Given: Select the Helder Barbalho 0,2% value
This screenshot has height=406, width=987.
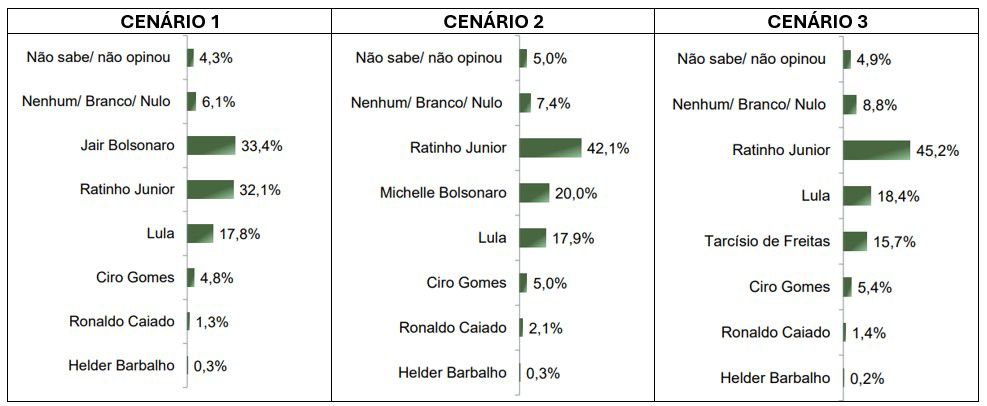Looking at the screenshot, I should coord(867,379).
